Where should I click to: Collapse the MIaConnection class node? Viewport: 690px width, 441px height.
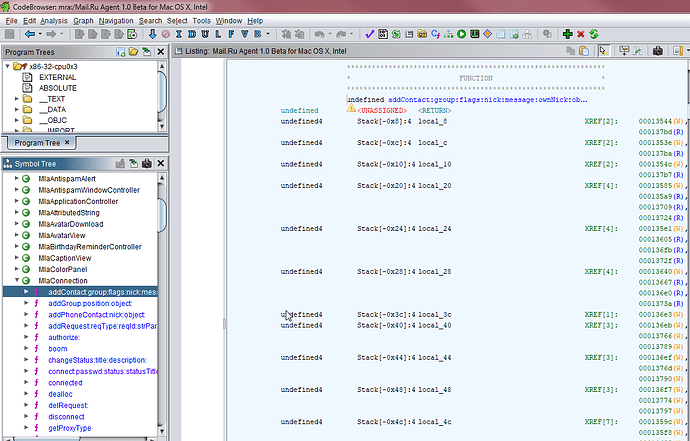(17, 280)
